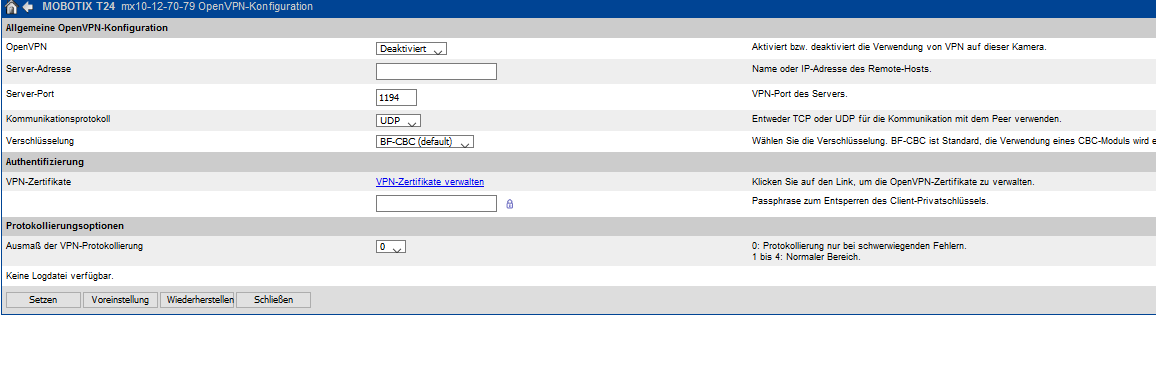Click the Setzen button
This screenshot has height=389, width=1156.
pos(43,300)
